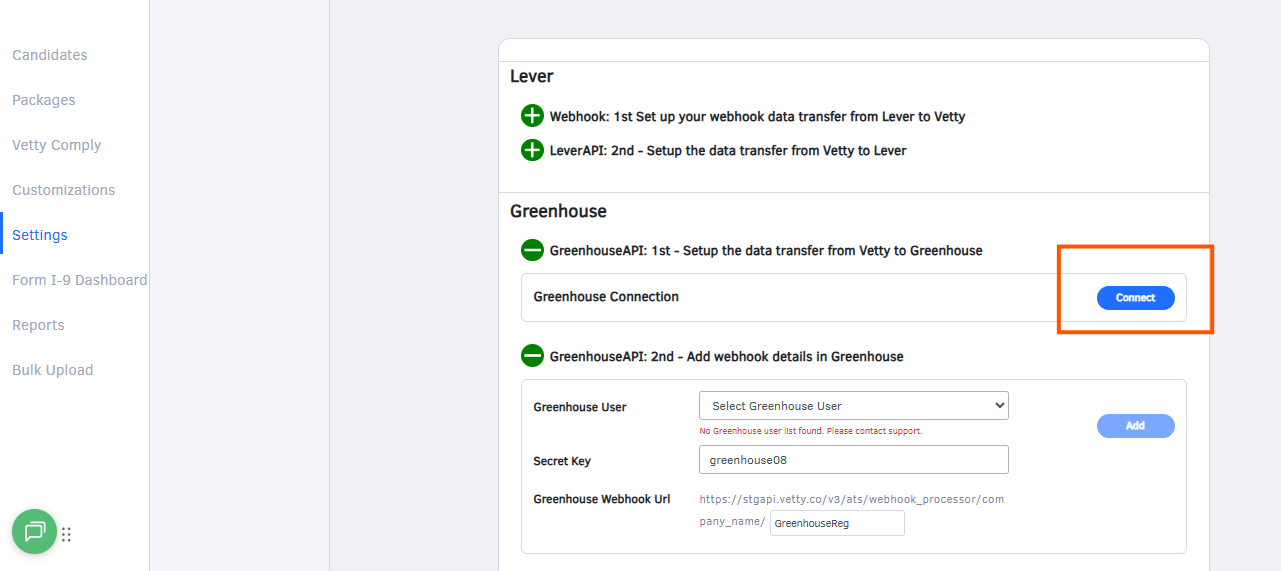Collapse GreenhouseAPI 2nd webhook details section
The height and width of the screenshot is (571, 1281).
tap(532, 356)
